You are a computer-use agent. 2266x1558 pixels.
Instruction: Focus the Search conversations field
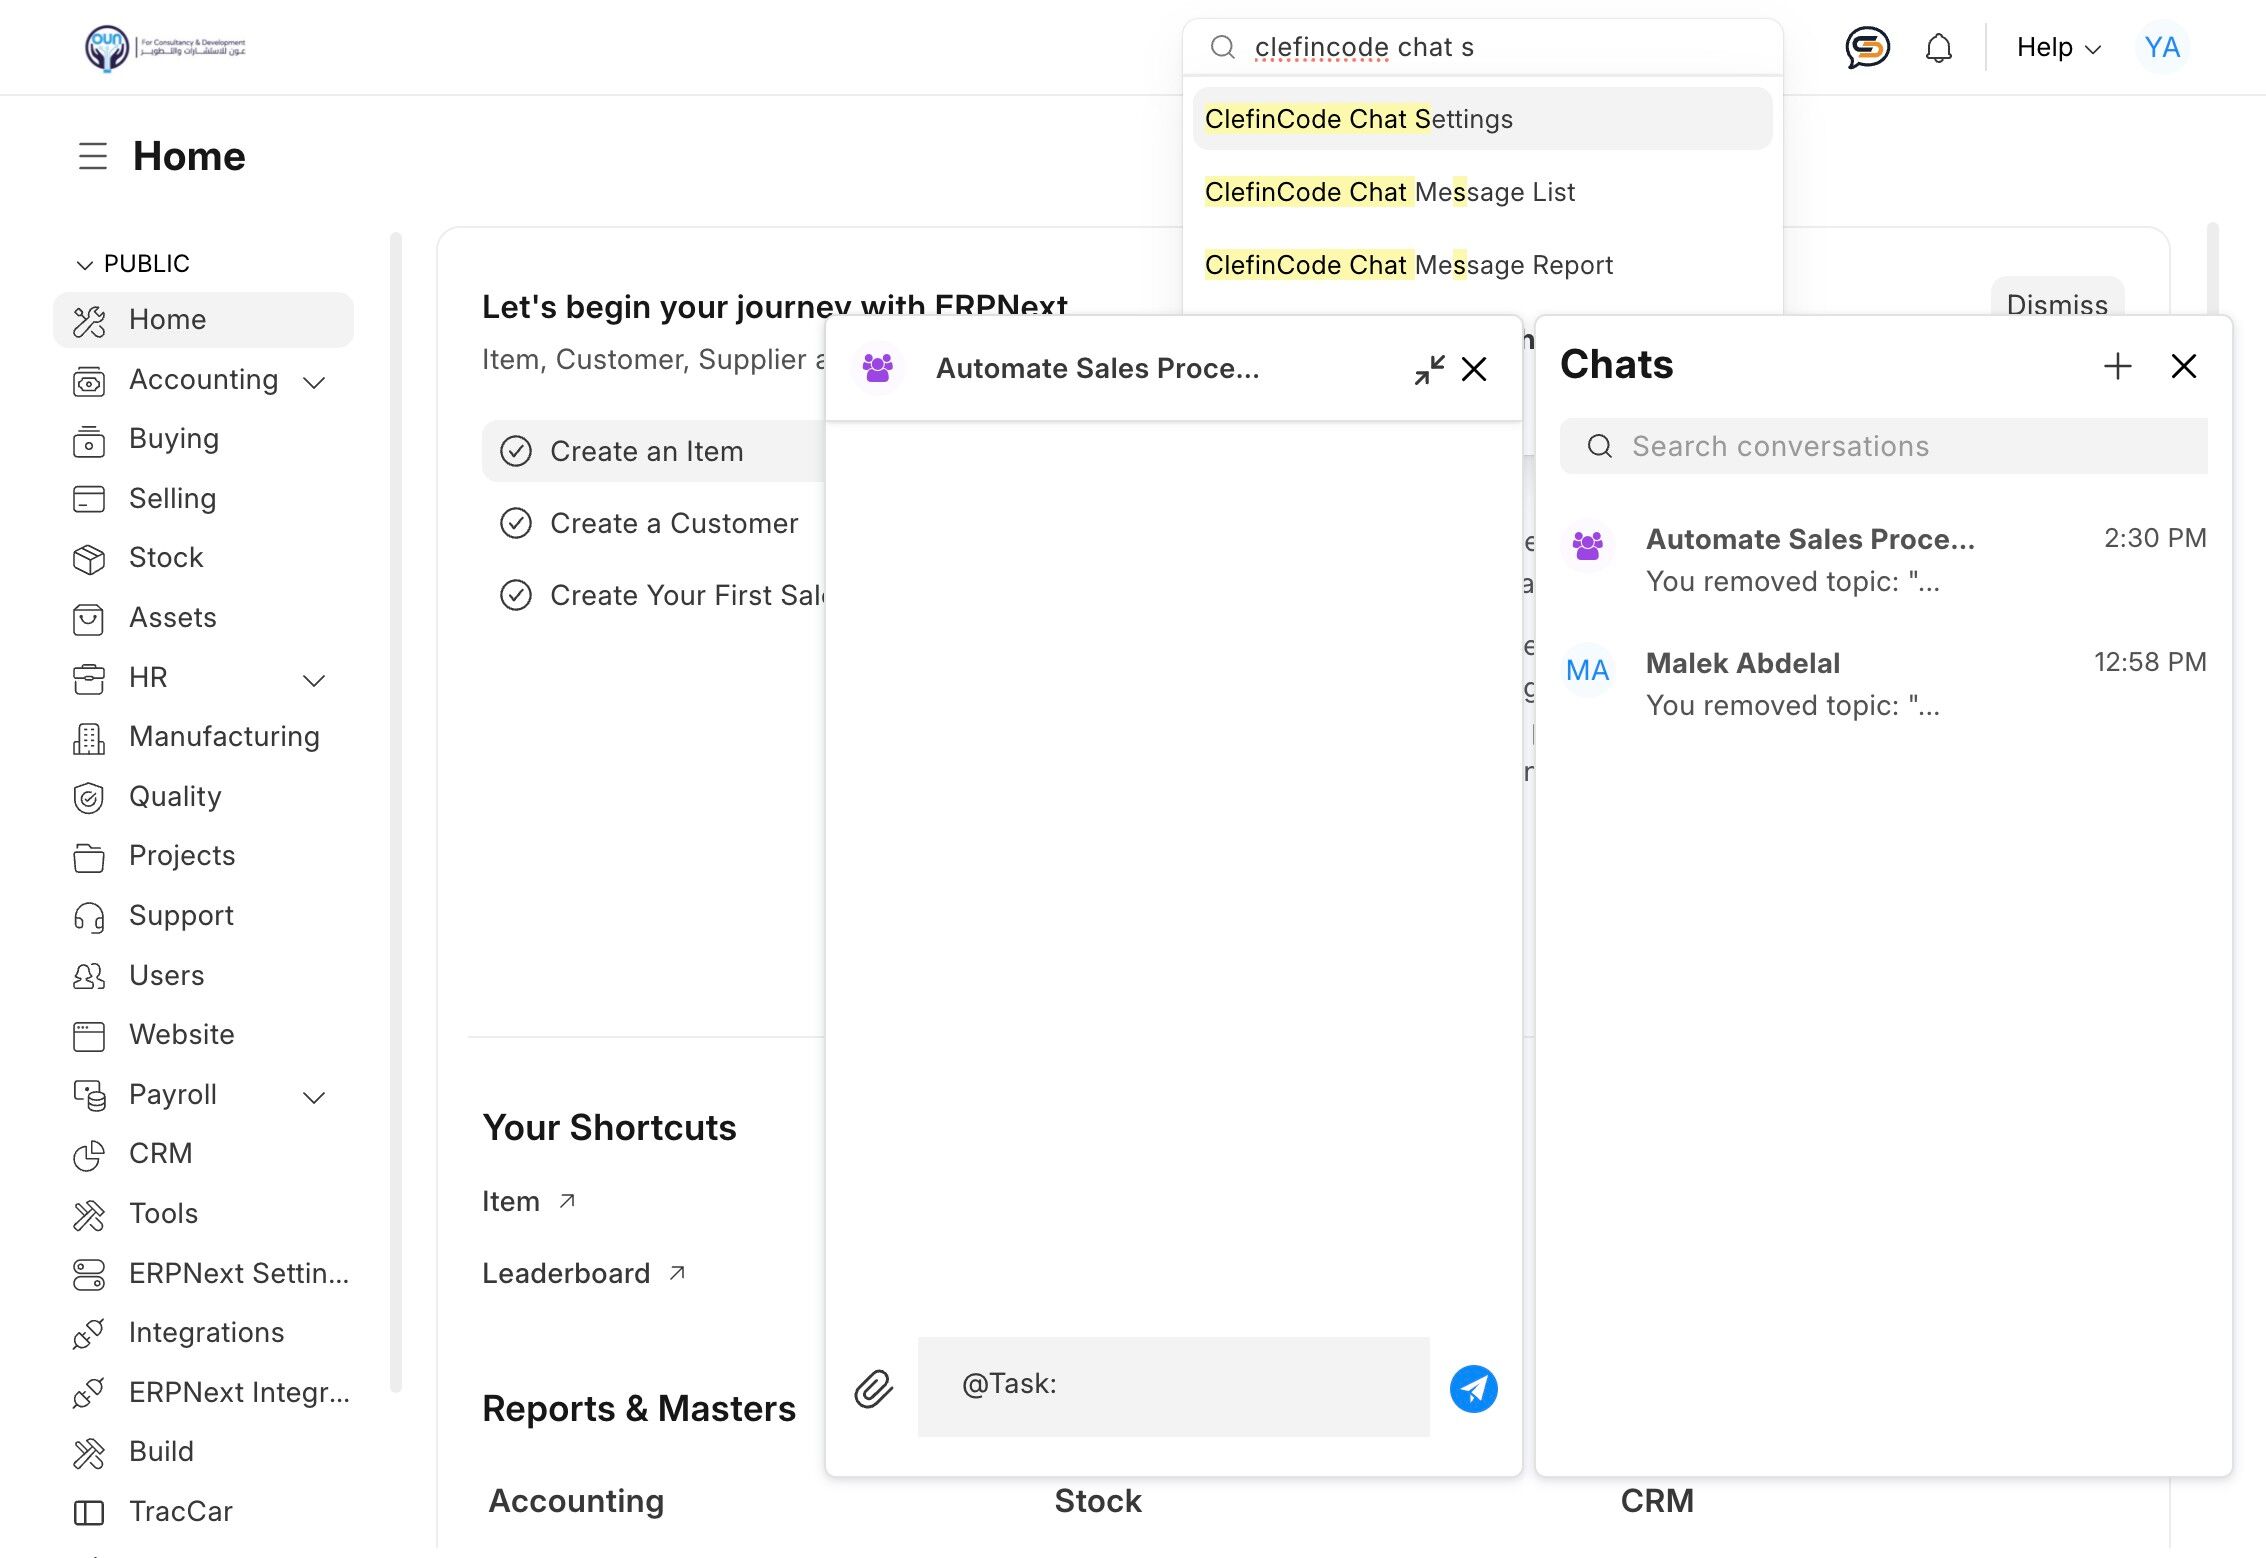(1900, 446)
